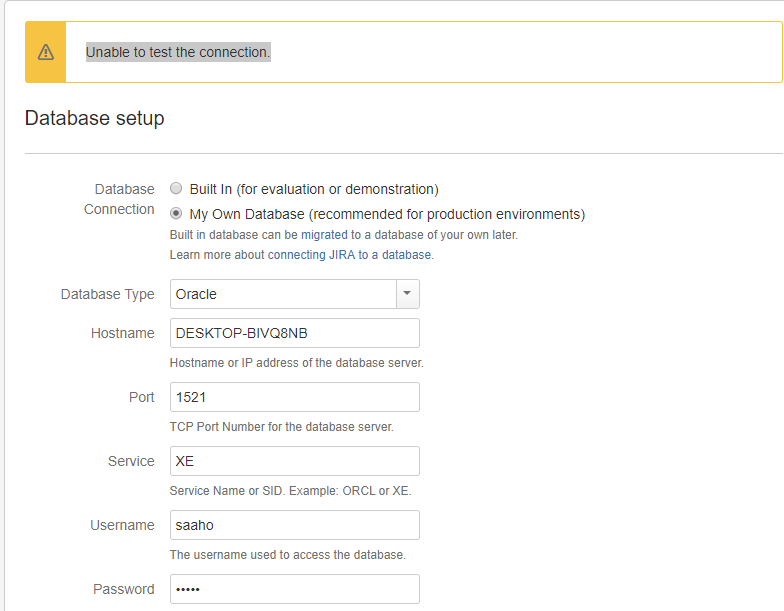Click the Password field label
784x611 pixels.
point(124,589)
